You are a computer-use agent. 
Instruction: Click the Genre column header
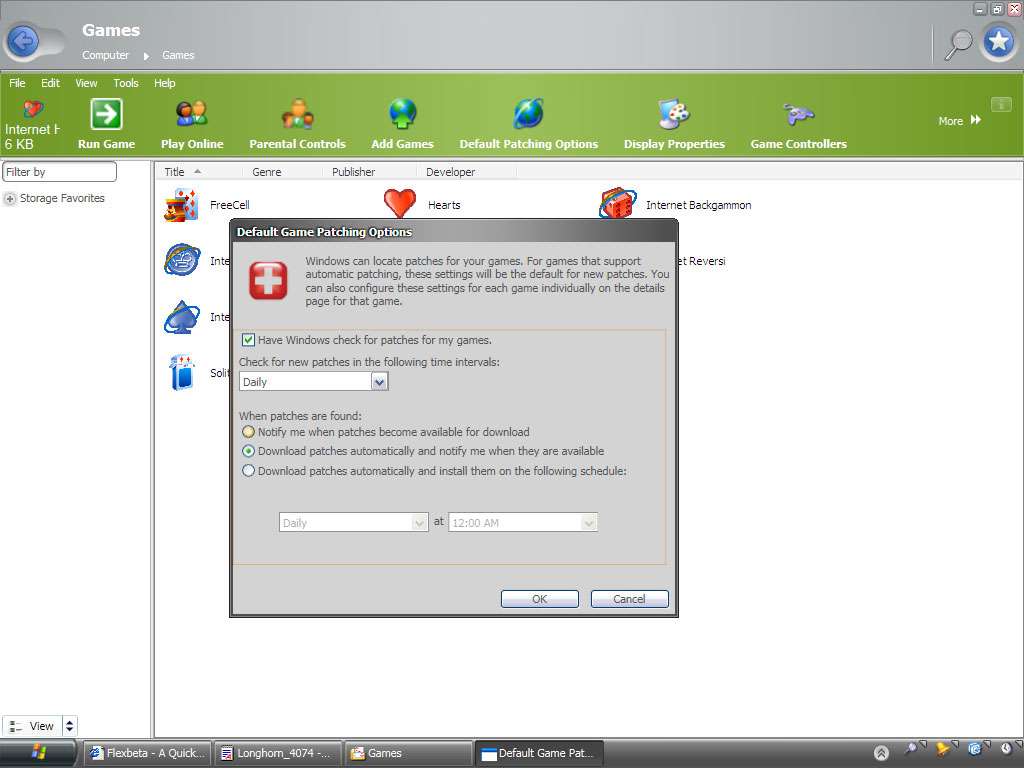[266, 172]
